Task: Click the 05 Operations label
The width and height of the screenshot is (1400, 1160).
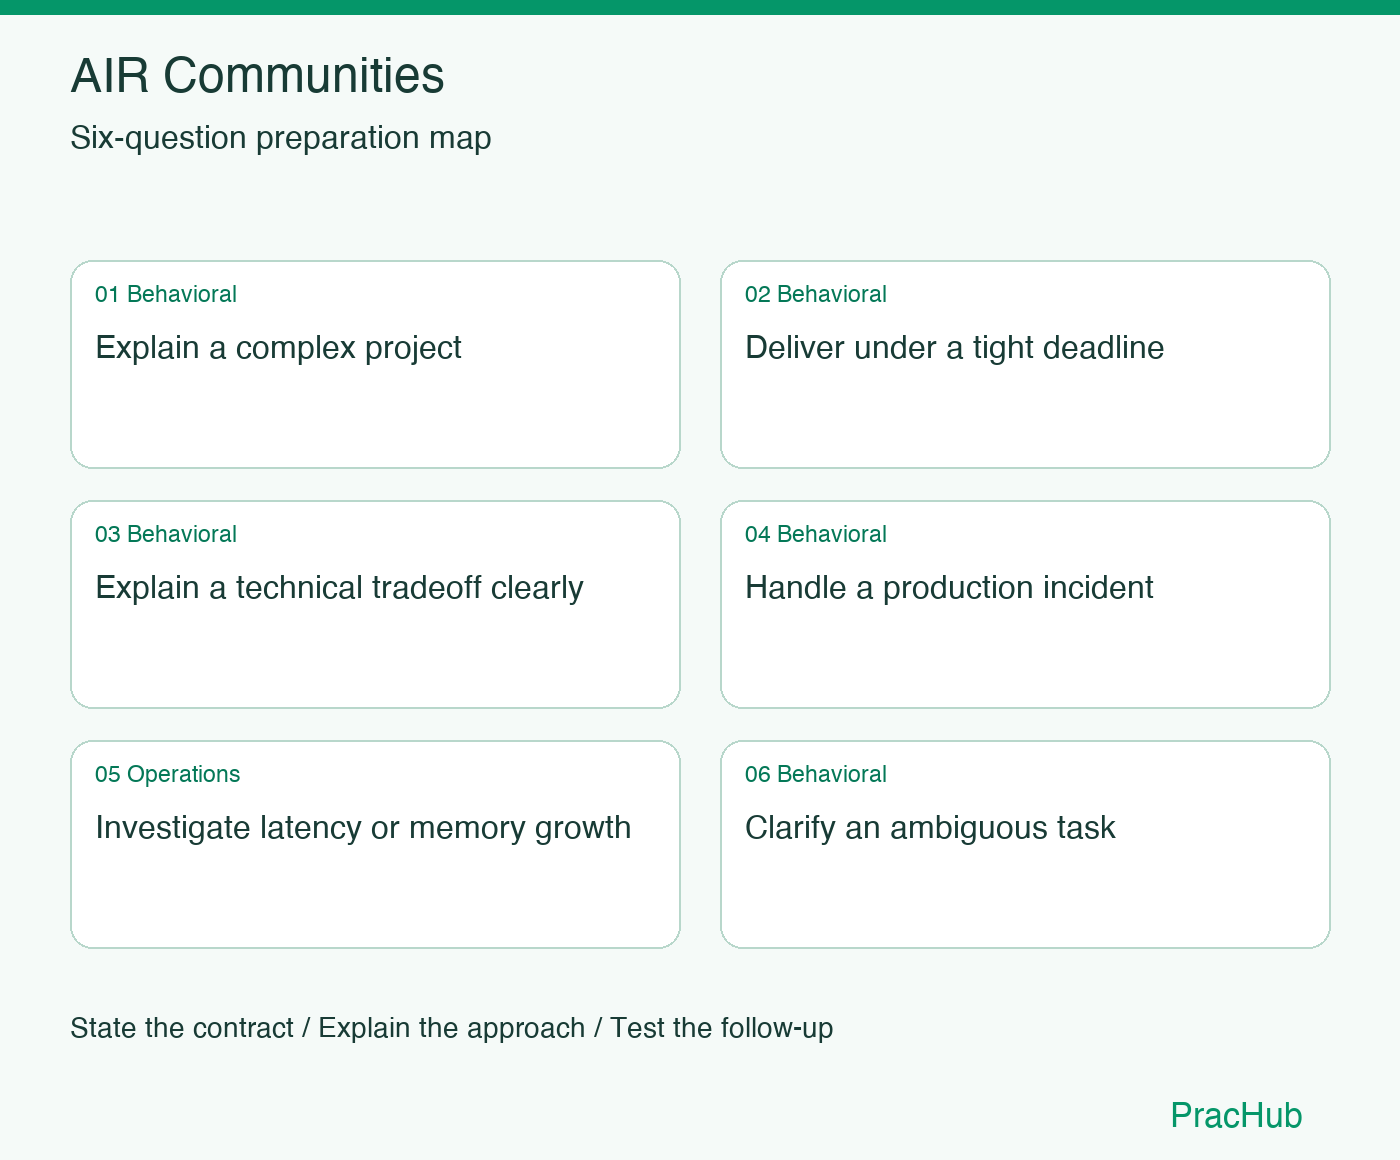Action: coord(168,774)
